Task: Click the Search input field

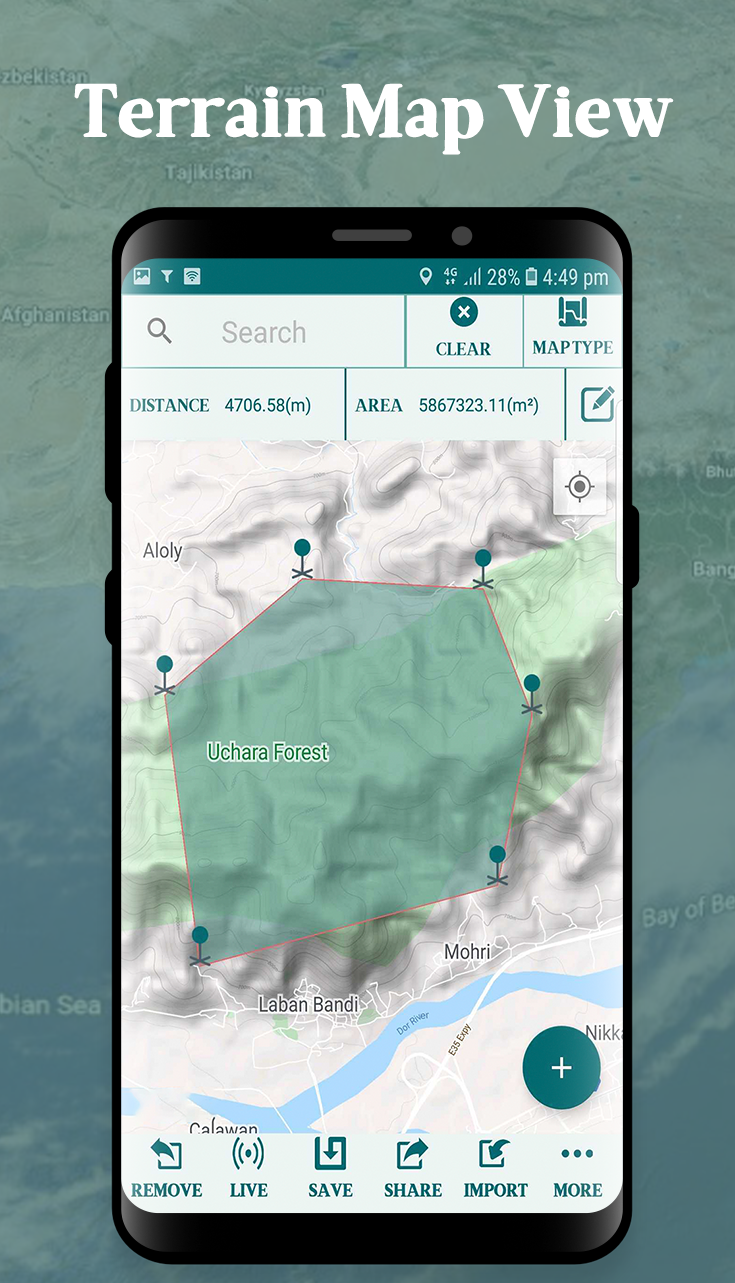Action: click(264, 332)
